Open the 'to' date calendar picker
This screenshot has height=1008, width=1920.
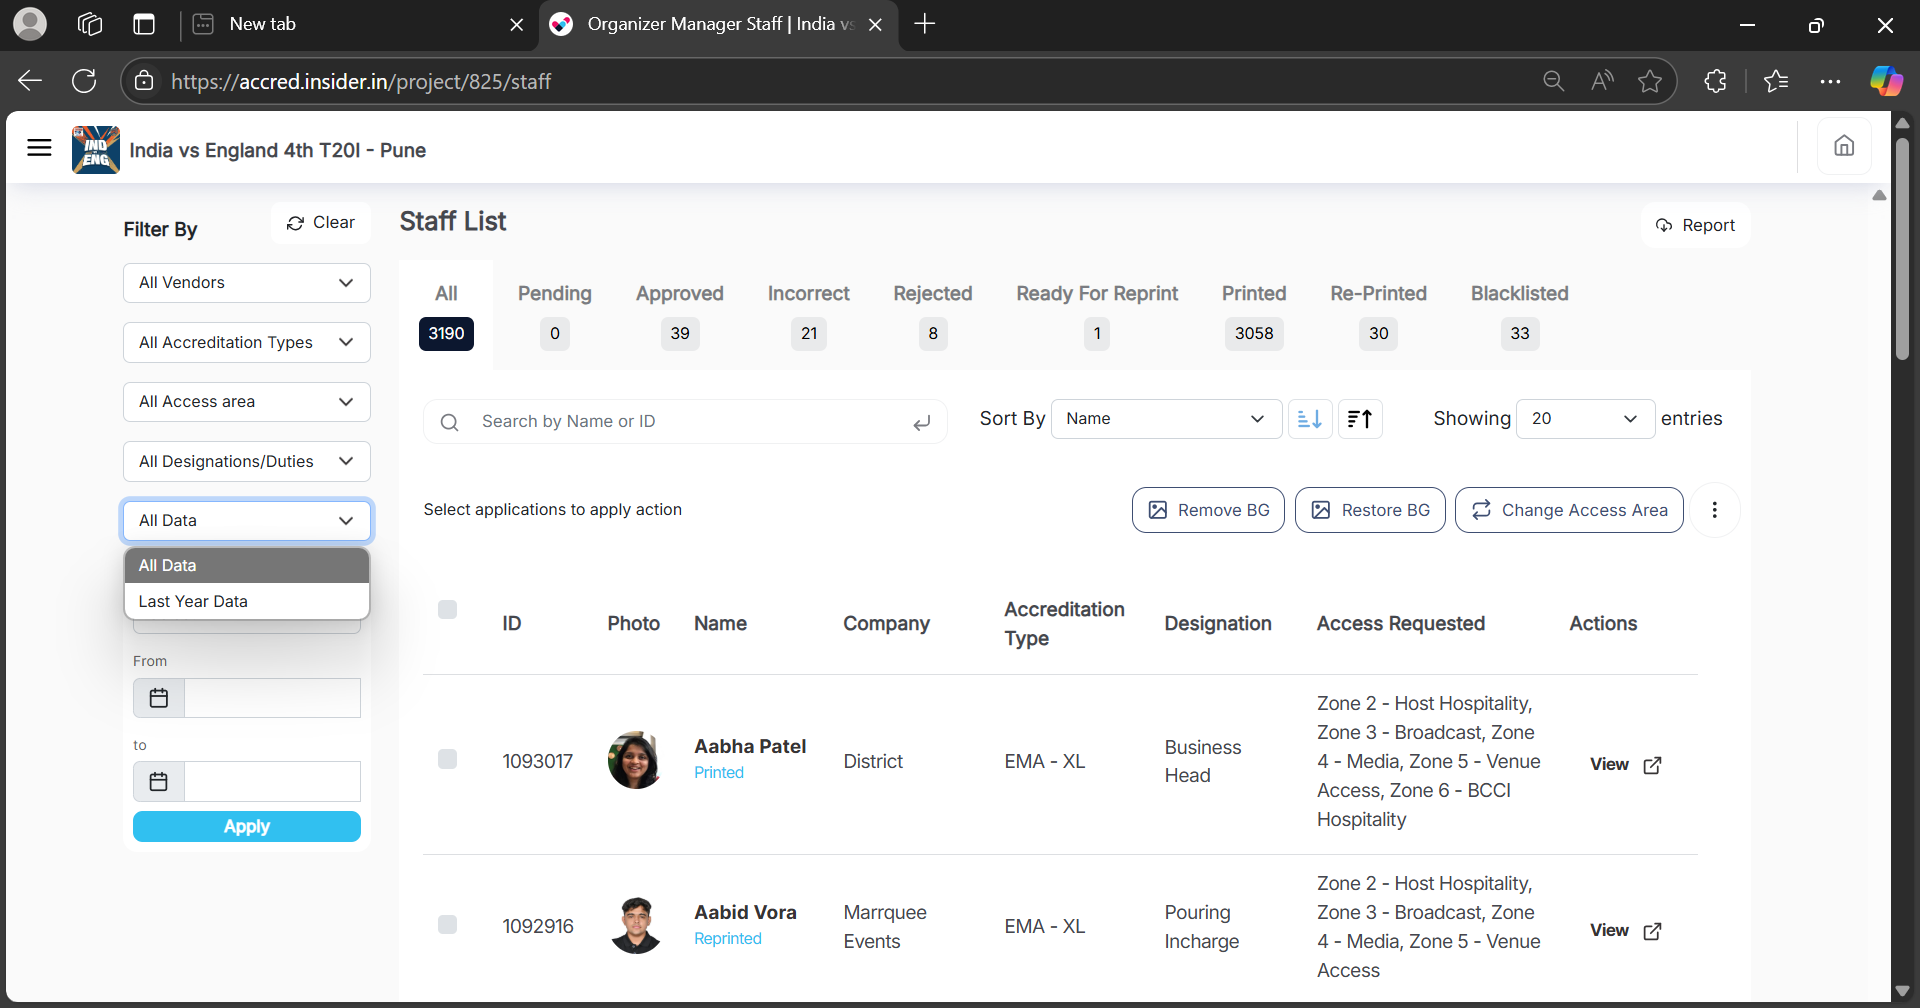(159, 781)
